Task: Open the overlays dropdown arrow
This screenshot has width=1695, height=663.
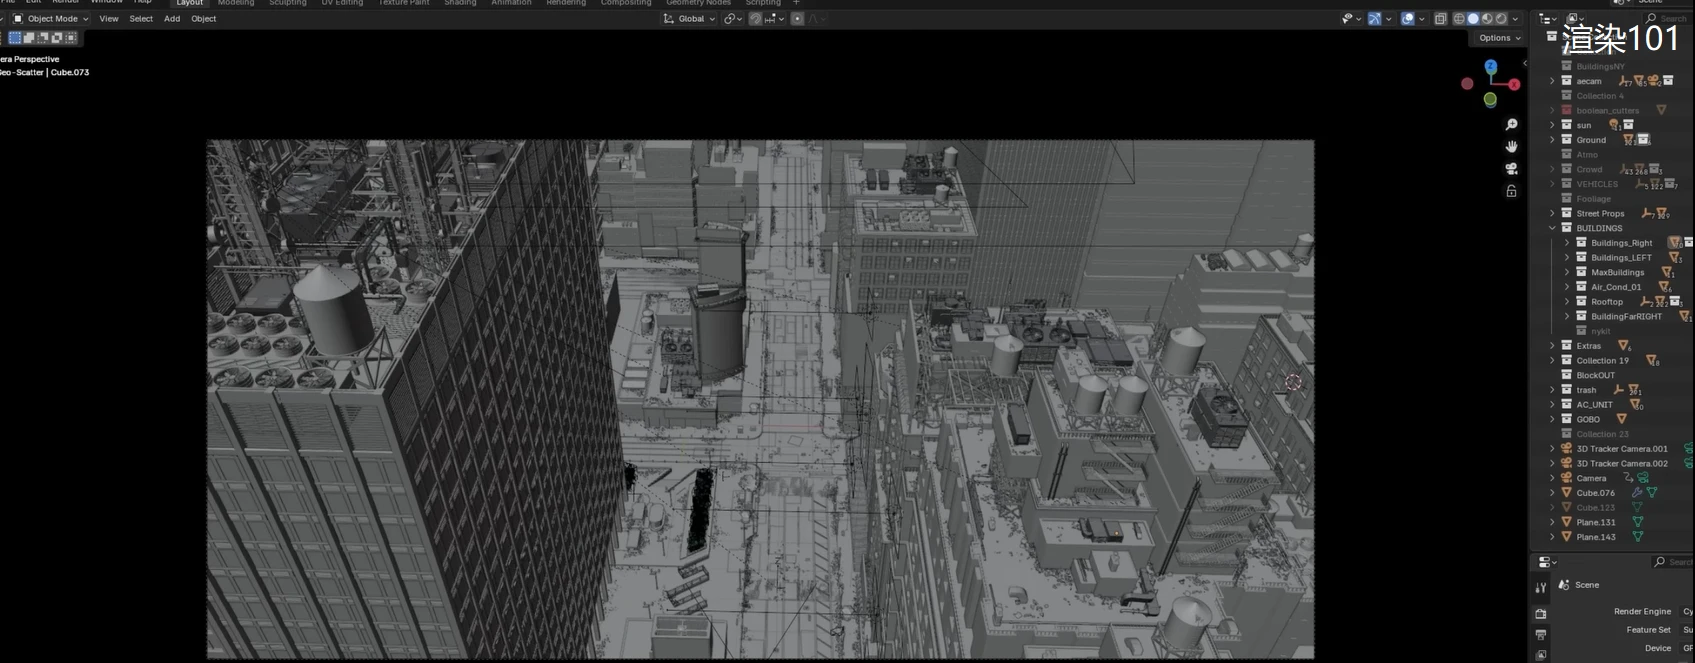Action: point(1421,18)
